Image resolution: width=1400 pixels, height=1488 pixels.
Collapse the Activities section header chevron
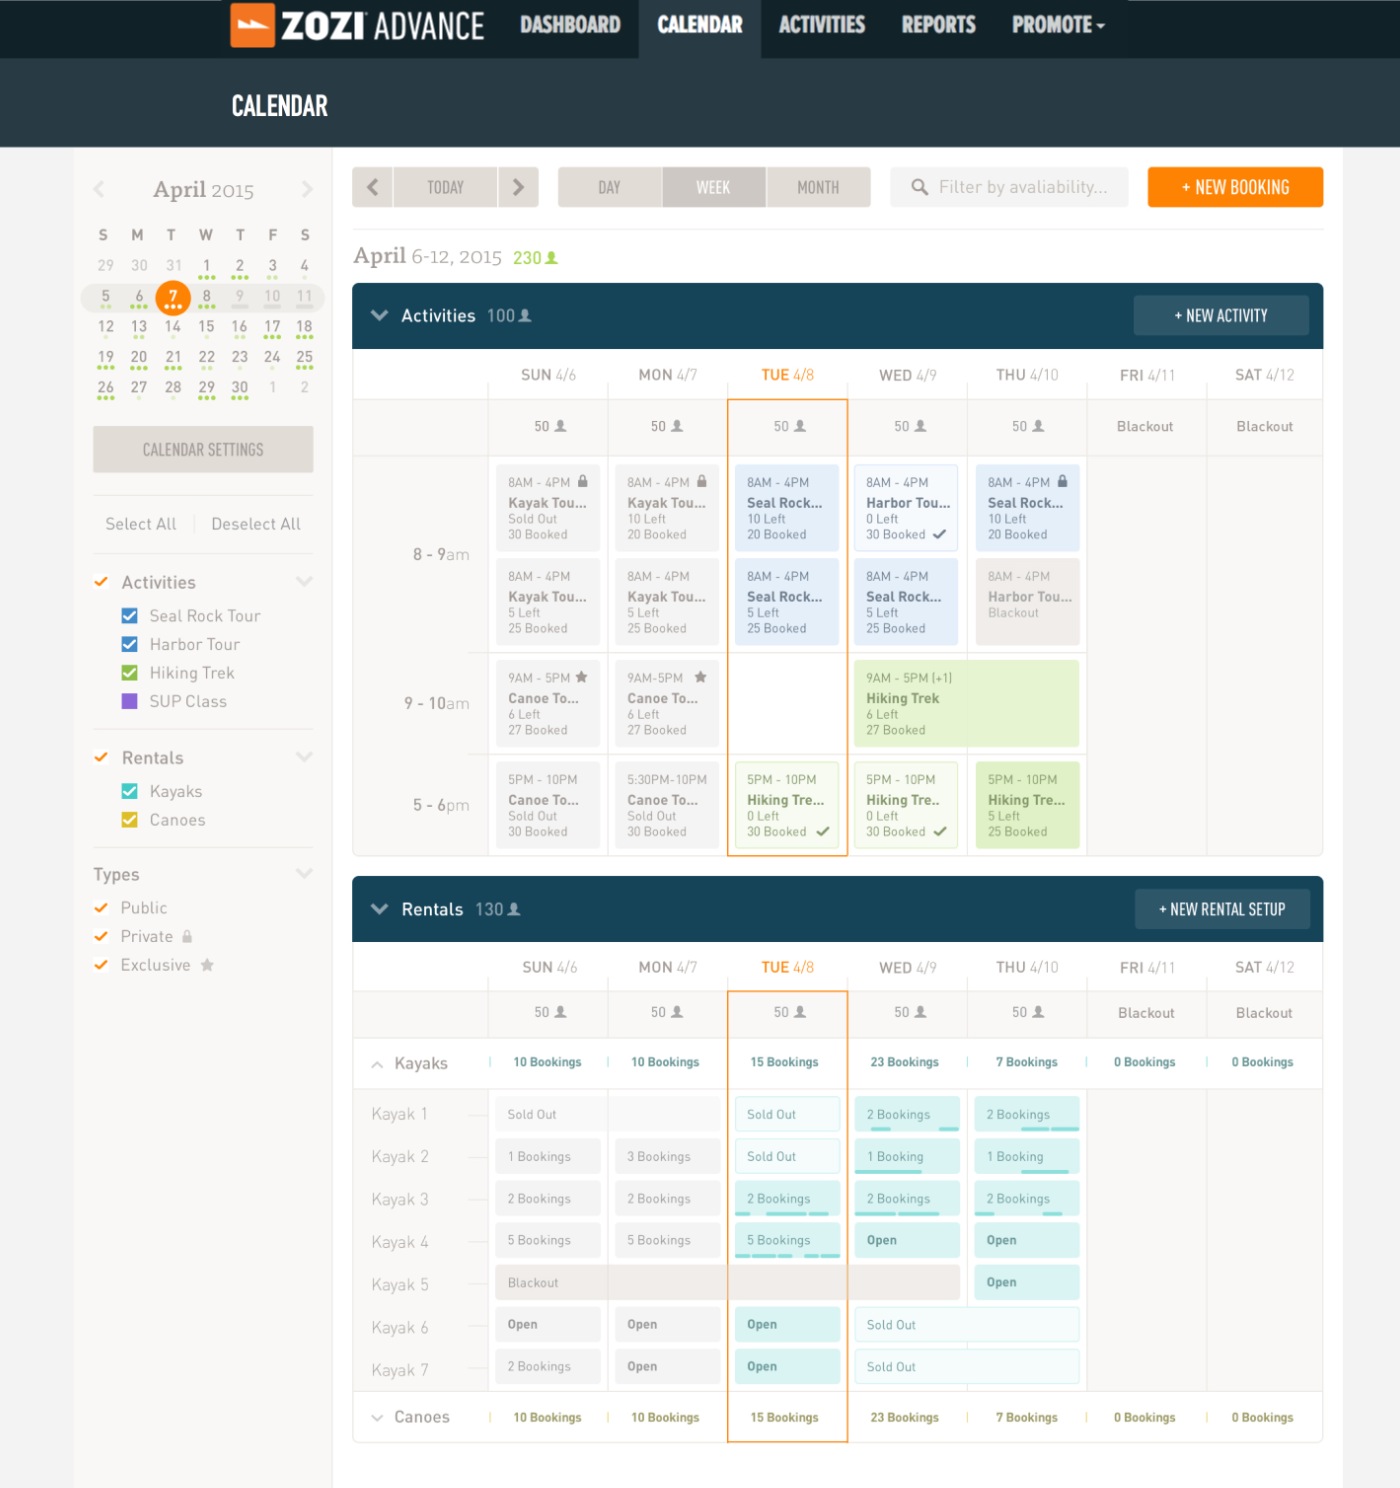tap(379, 315)
